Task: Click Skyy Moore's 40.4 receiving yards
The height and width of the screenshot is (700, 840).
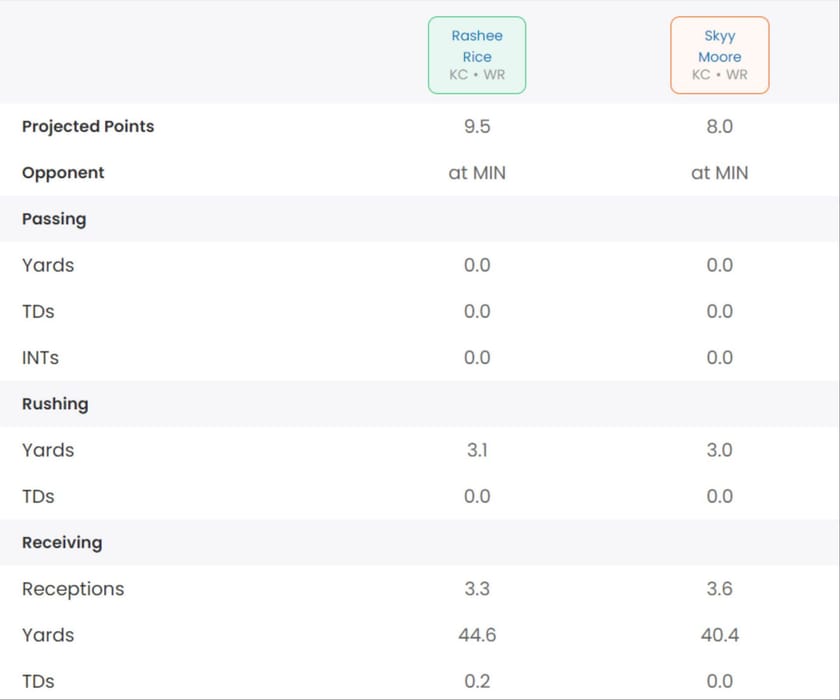Action: click(x=719, y=635)
